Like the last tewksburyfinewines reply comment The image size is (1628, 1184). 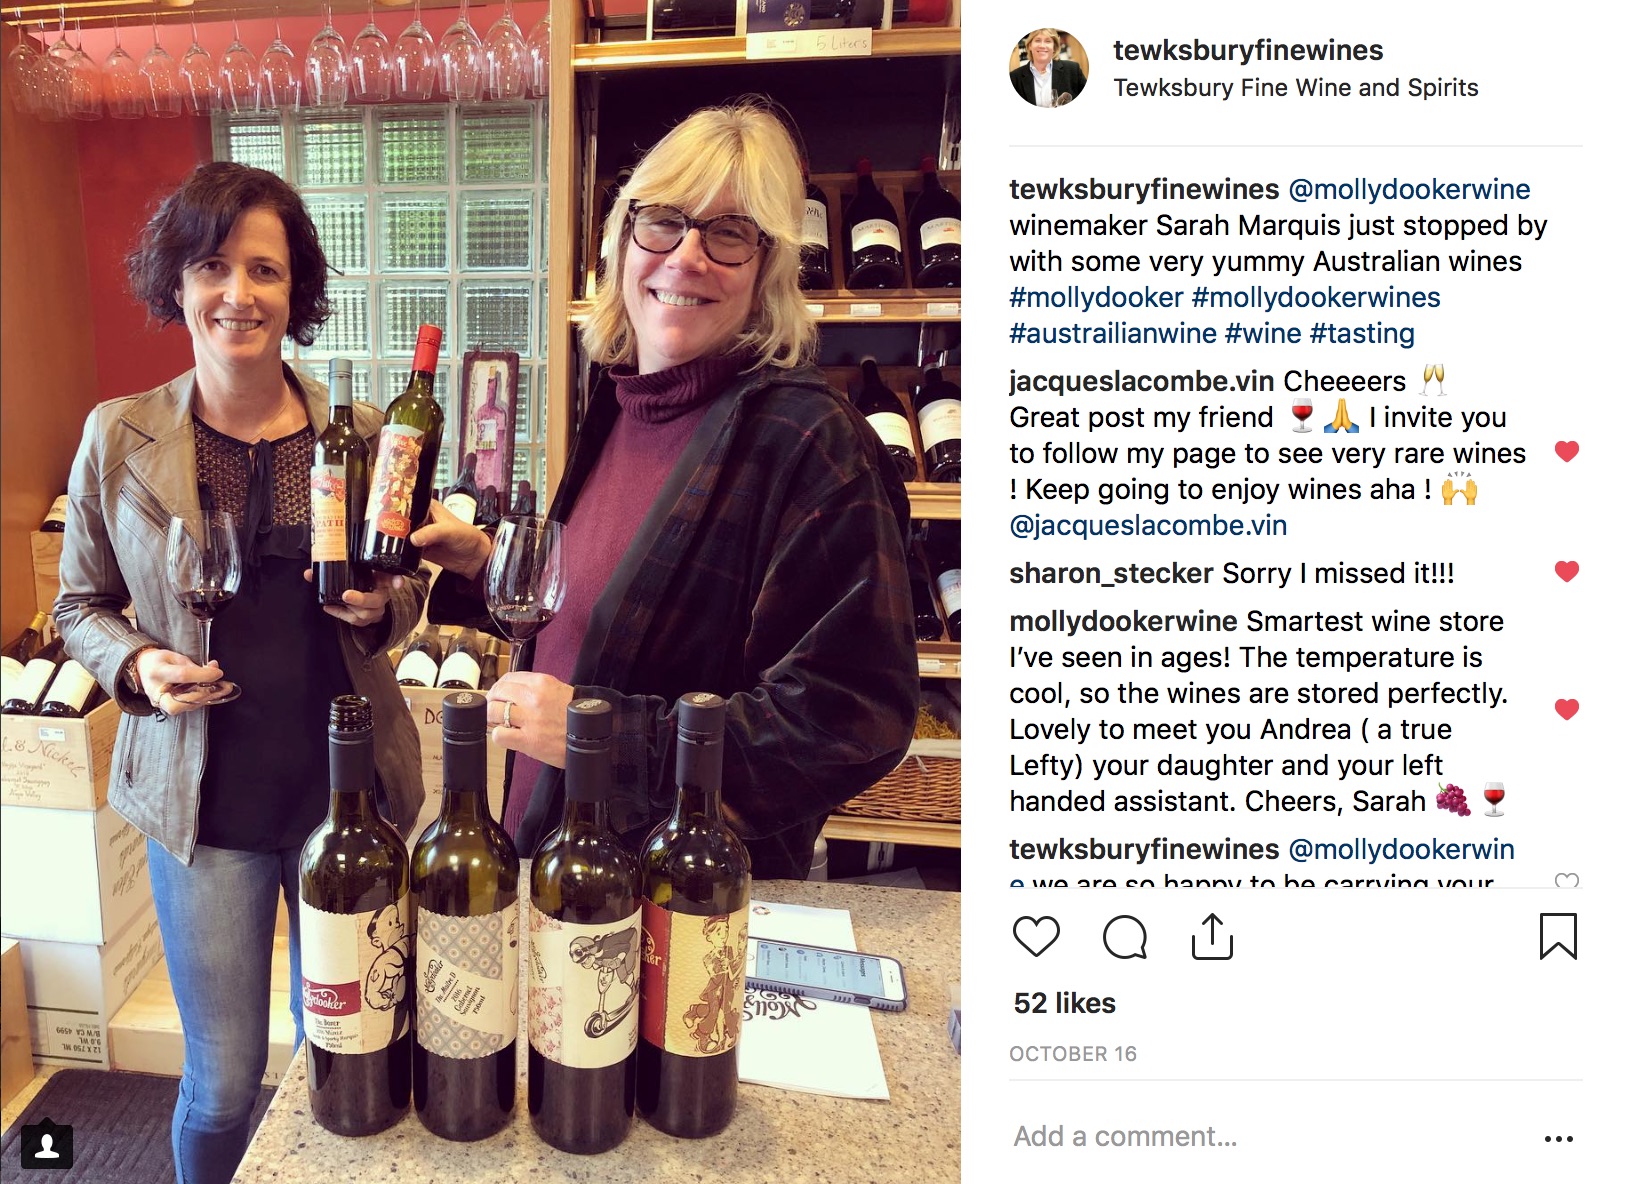pyautogui.click(x=1567, y=881)
